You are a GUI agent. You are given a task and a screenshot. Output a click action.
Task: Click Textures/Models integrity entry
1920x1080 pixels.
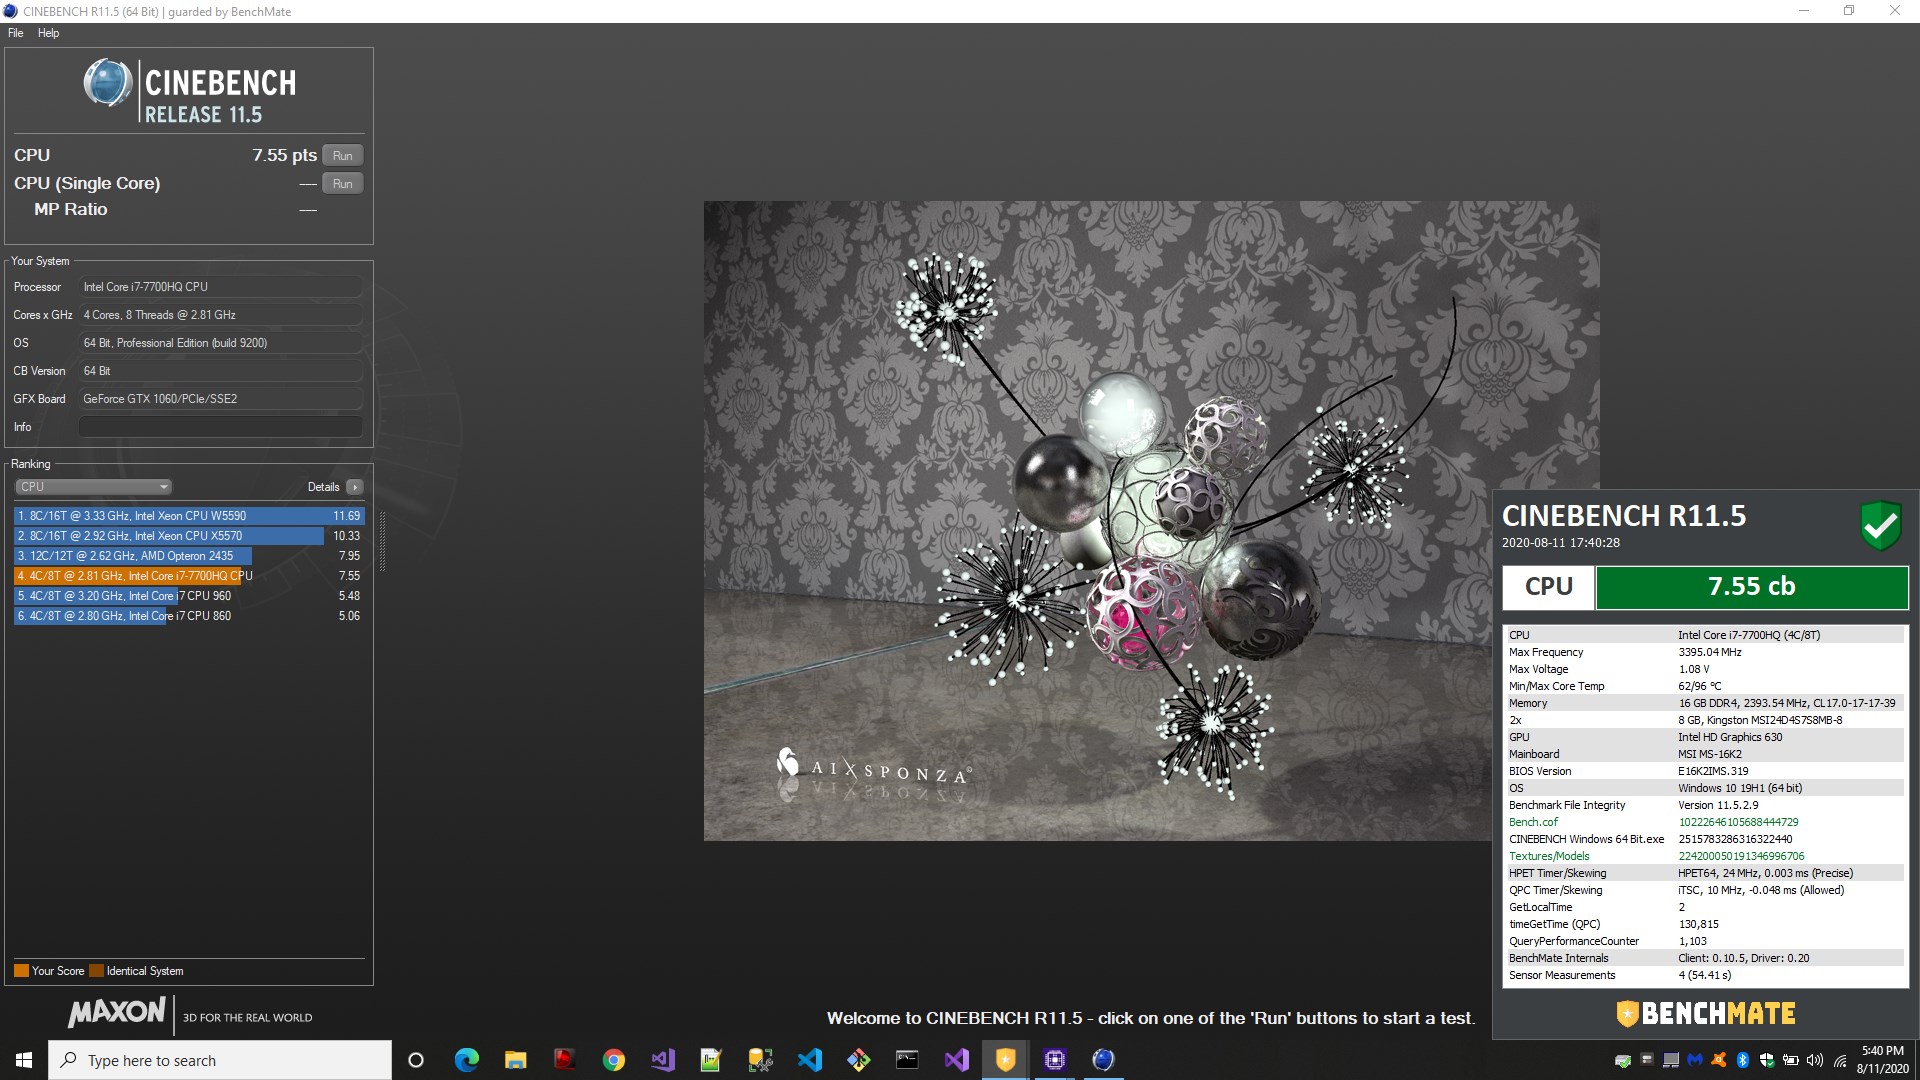[x=1549, y=856]
